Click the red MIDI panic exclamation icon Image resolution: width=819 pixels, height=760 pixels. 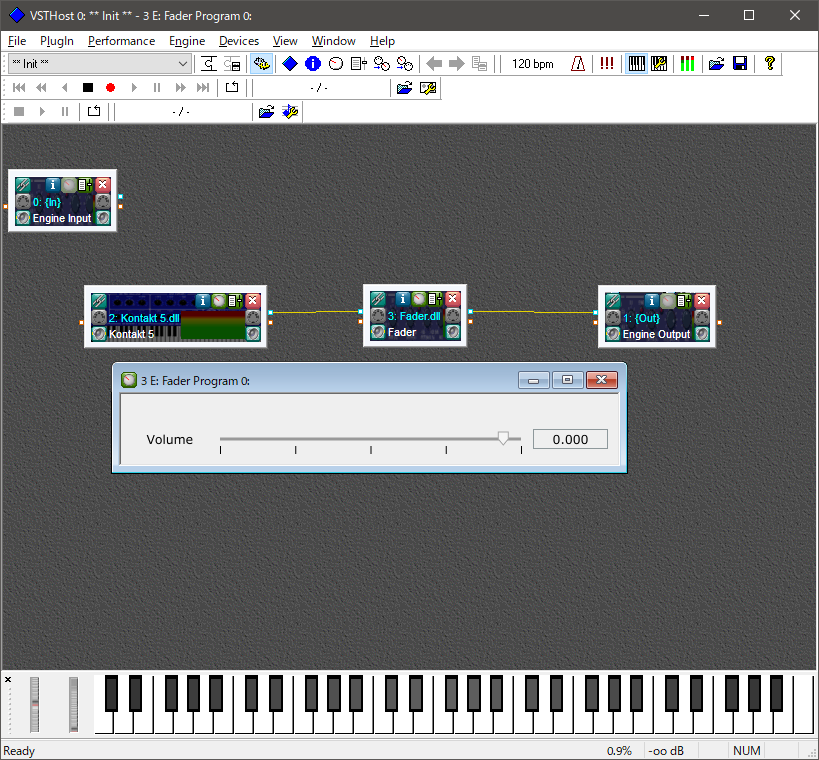coord(606,64)
